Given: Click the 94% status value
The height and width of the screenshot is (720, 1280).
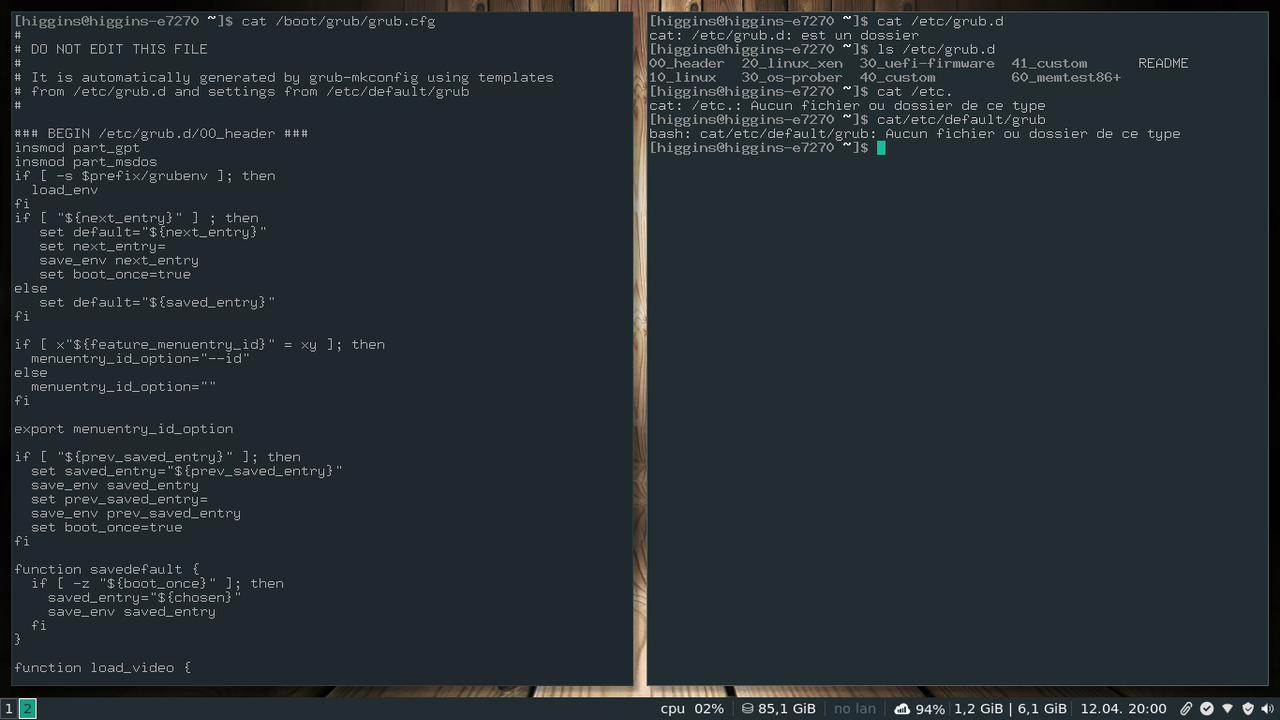Looking at the screenshot, I should pos(930,709).
